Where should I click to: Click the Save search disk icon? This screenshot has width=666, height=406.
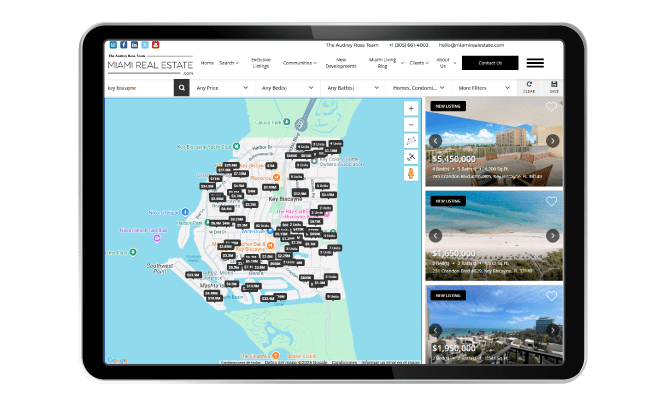click(x=553, y=86)
